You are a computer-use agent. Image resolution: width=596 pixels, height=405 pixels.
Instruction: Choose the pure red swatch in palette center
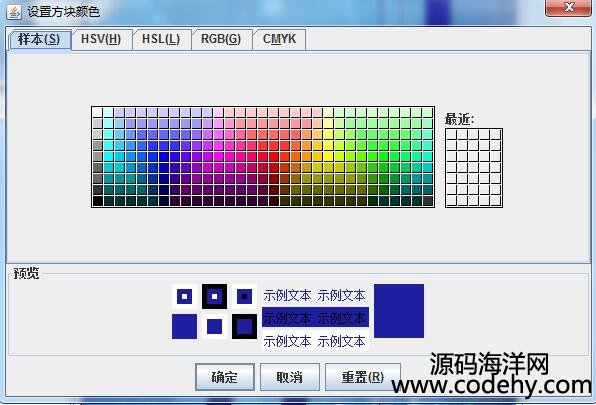pos(274,157)
